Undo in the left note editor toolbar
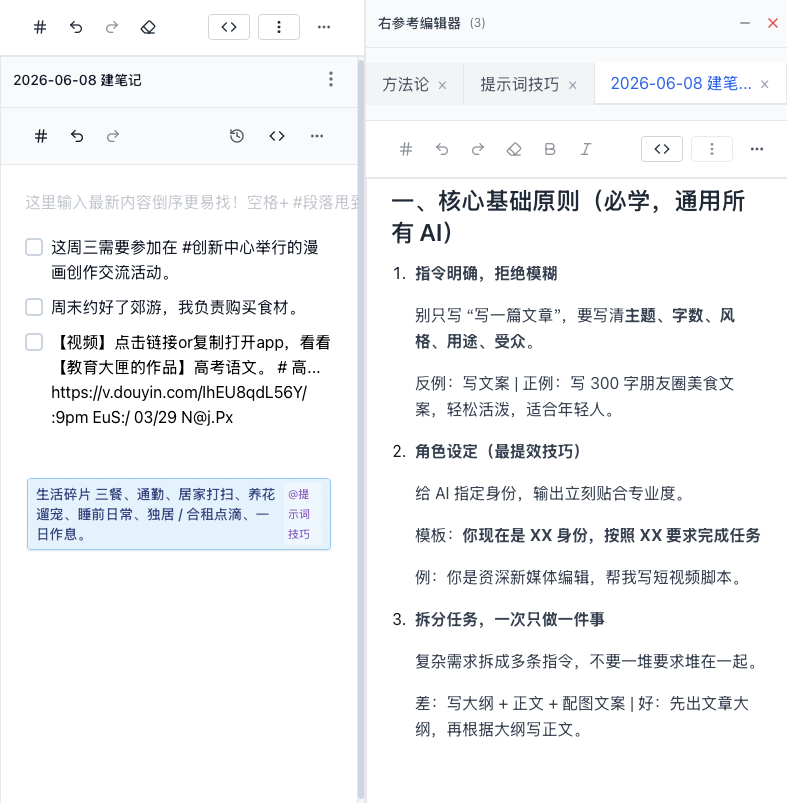The height and width of the screenshot is (803, 787). (77, 136)
